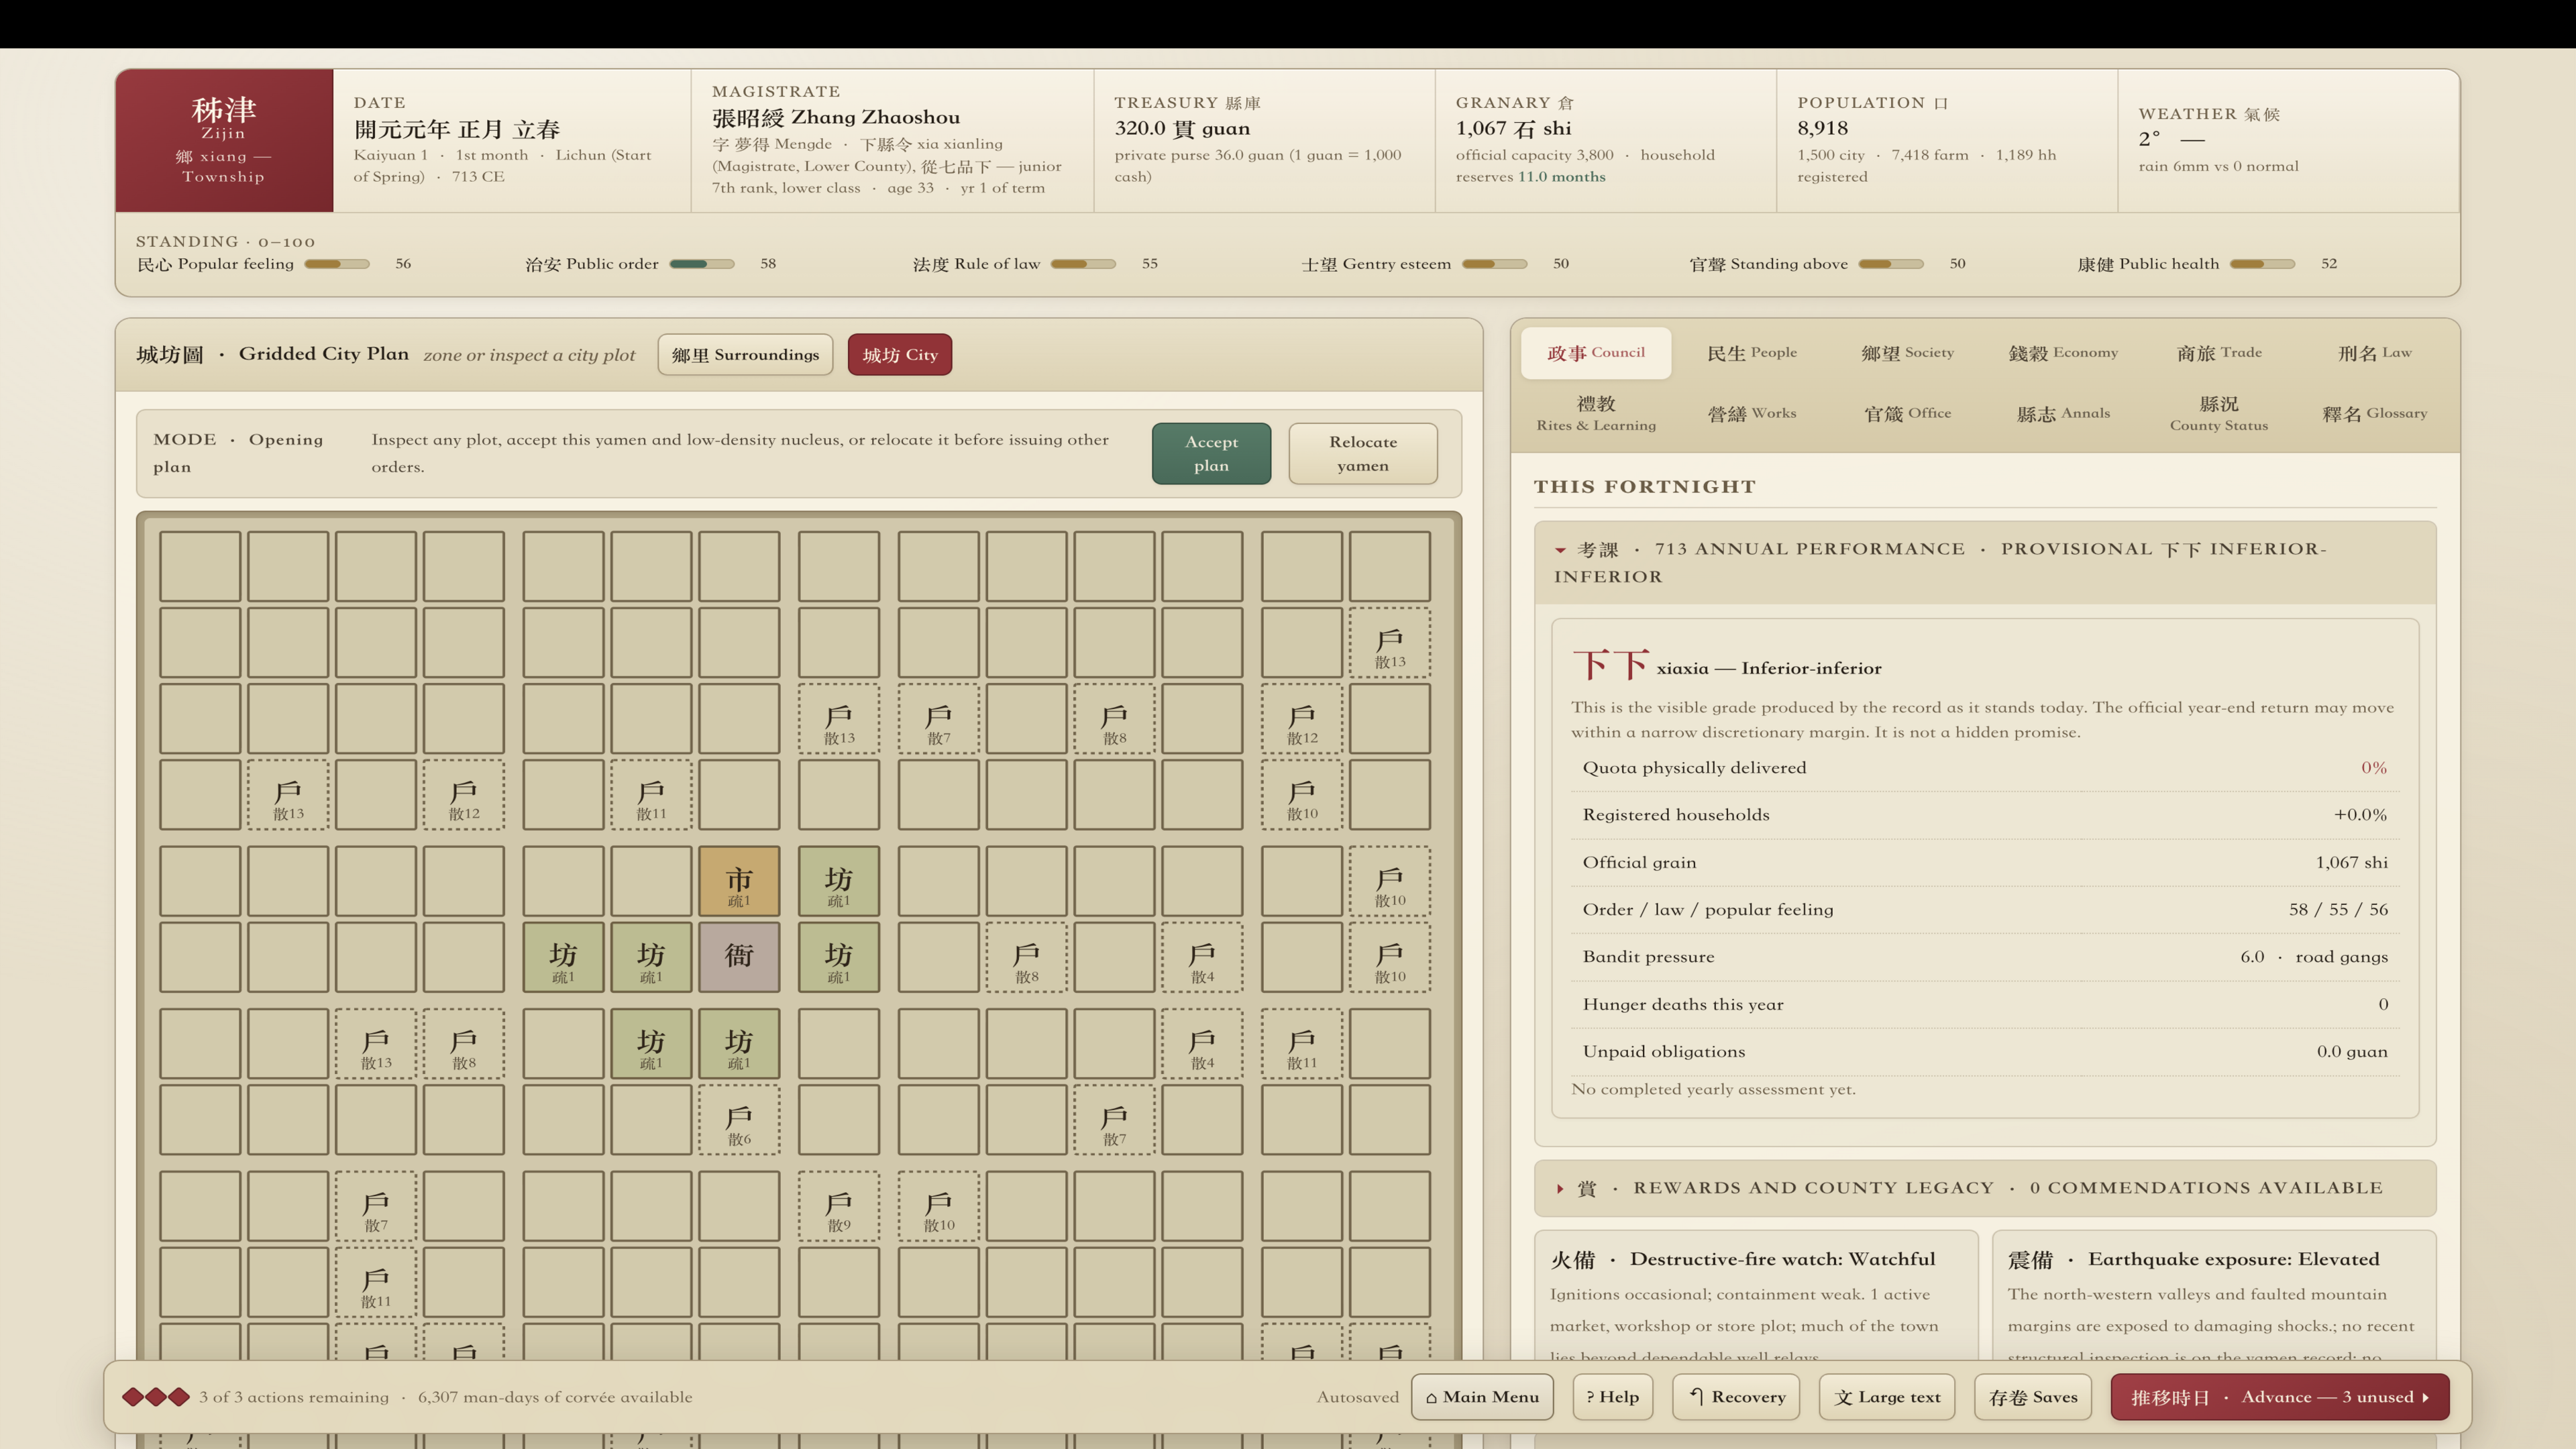Click the 法度 Rule of law bar
The height and width of the screenshot is (1449, 2576).
1083,264
